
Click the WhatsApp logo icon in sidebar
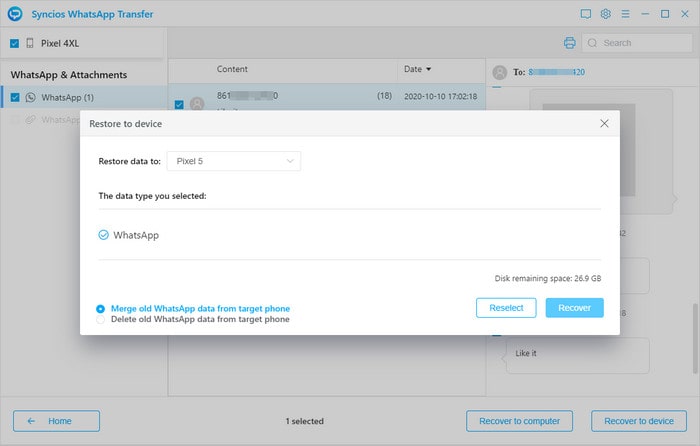point(30,97)
